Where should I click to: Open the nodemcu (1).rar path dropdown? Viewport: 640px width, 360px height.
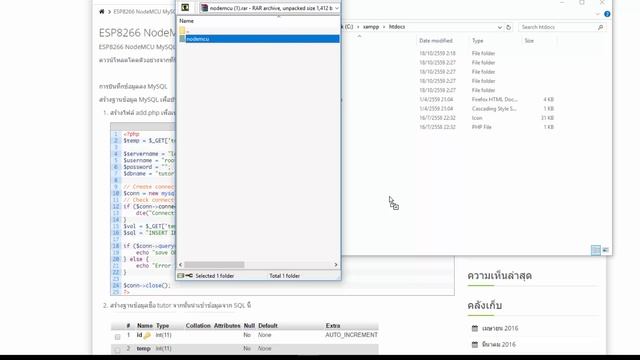pos(336,8)
